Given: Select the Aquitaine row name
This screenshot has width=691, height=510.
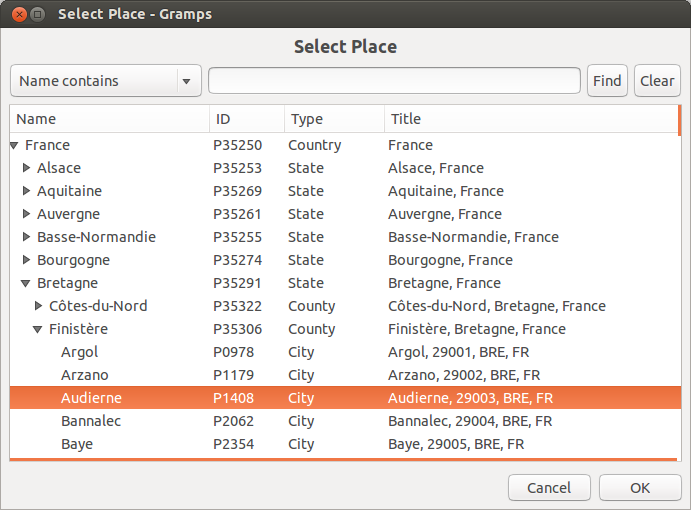Looking at the screenshot, I should click(70, 191).
